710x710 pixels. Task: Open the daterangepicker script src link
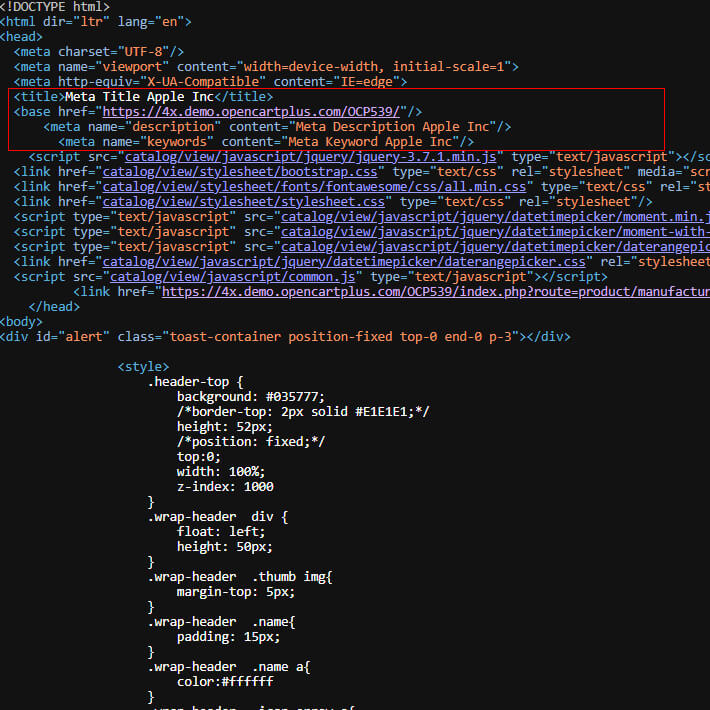(495, 246)
